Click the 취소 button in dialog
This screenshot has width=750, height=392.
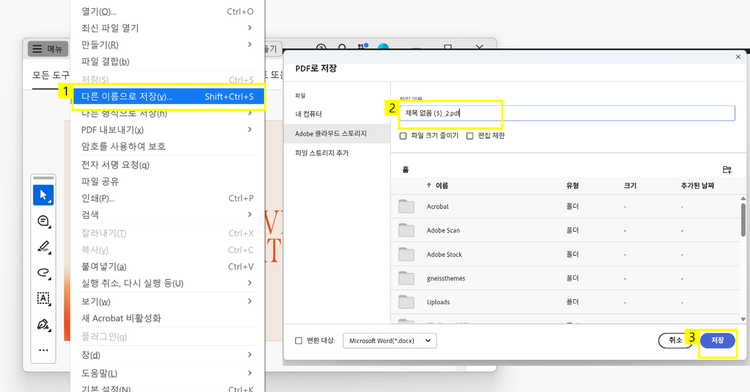(675, 340)
